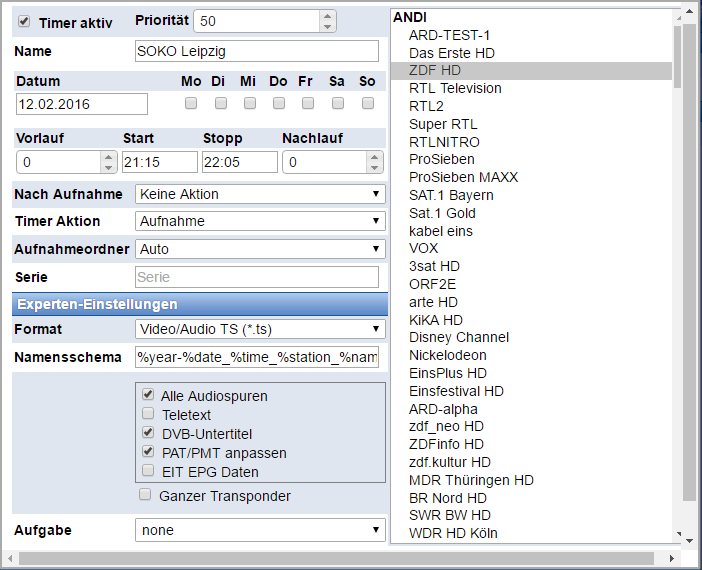The image size is (702, 570).
Task: Select ANDI channel group header
Action: tap(410, 17)
